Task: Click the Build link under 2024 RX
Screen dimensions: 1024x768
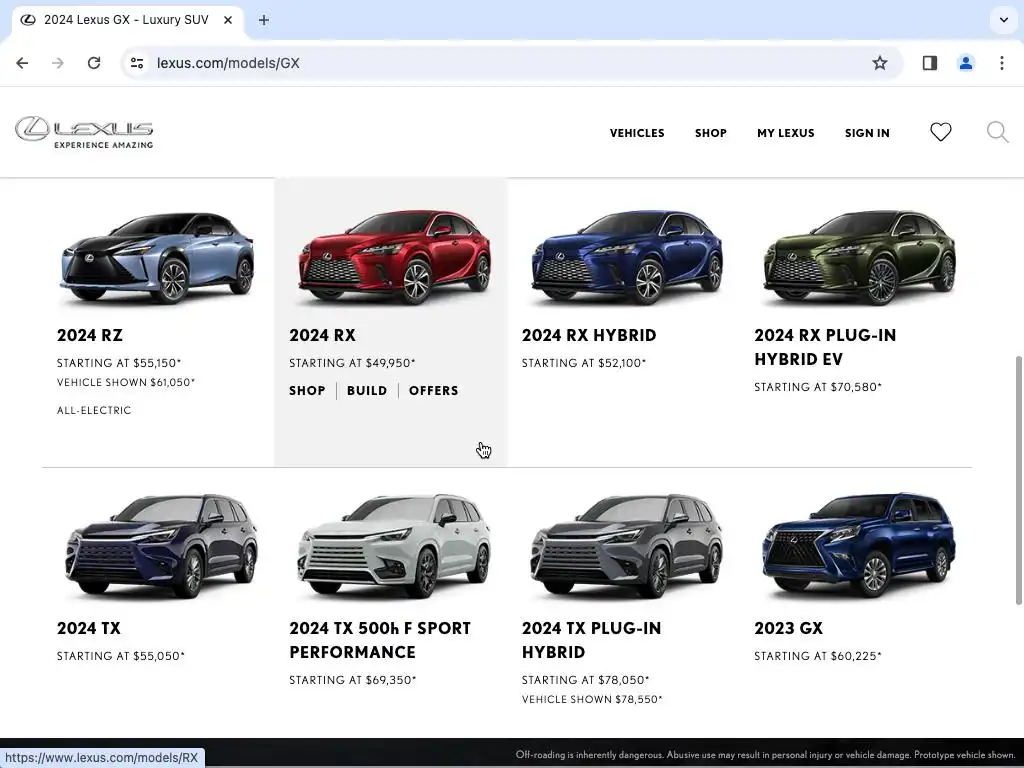Action: pyautogui.click(x=367, y=391)
